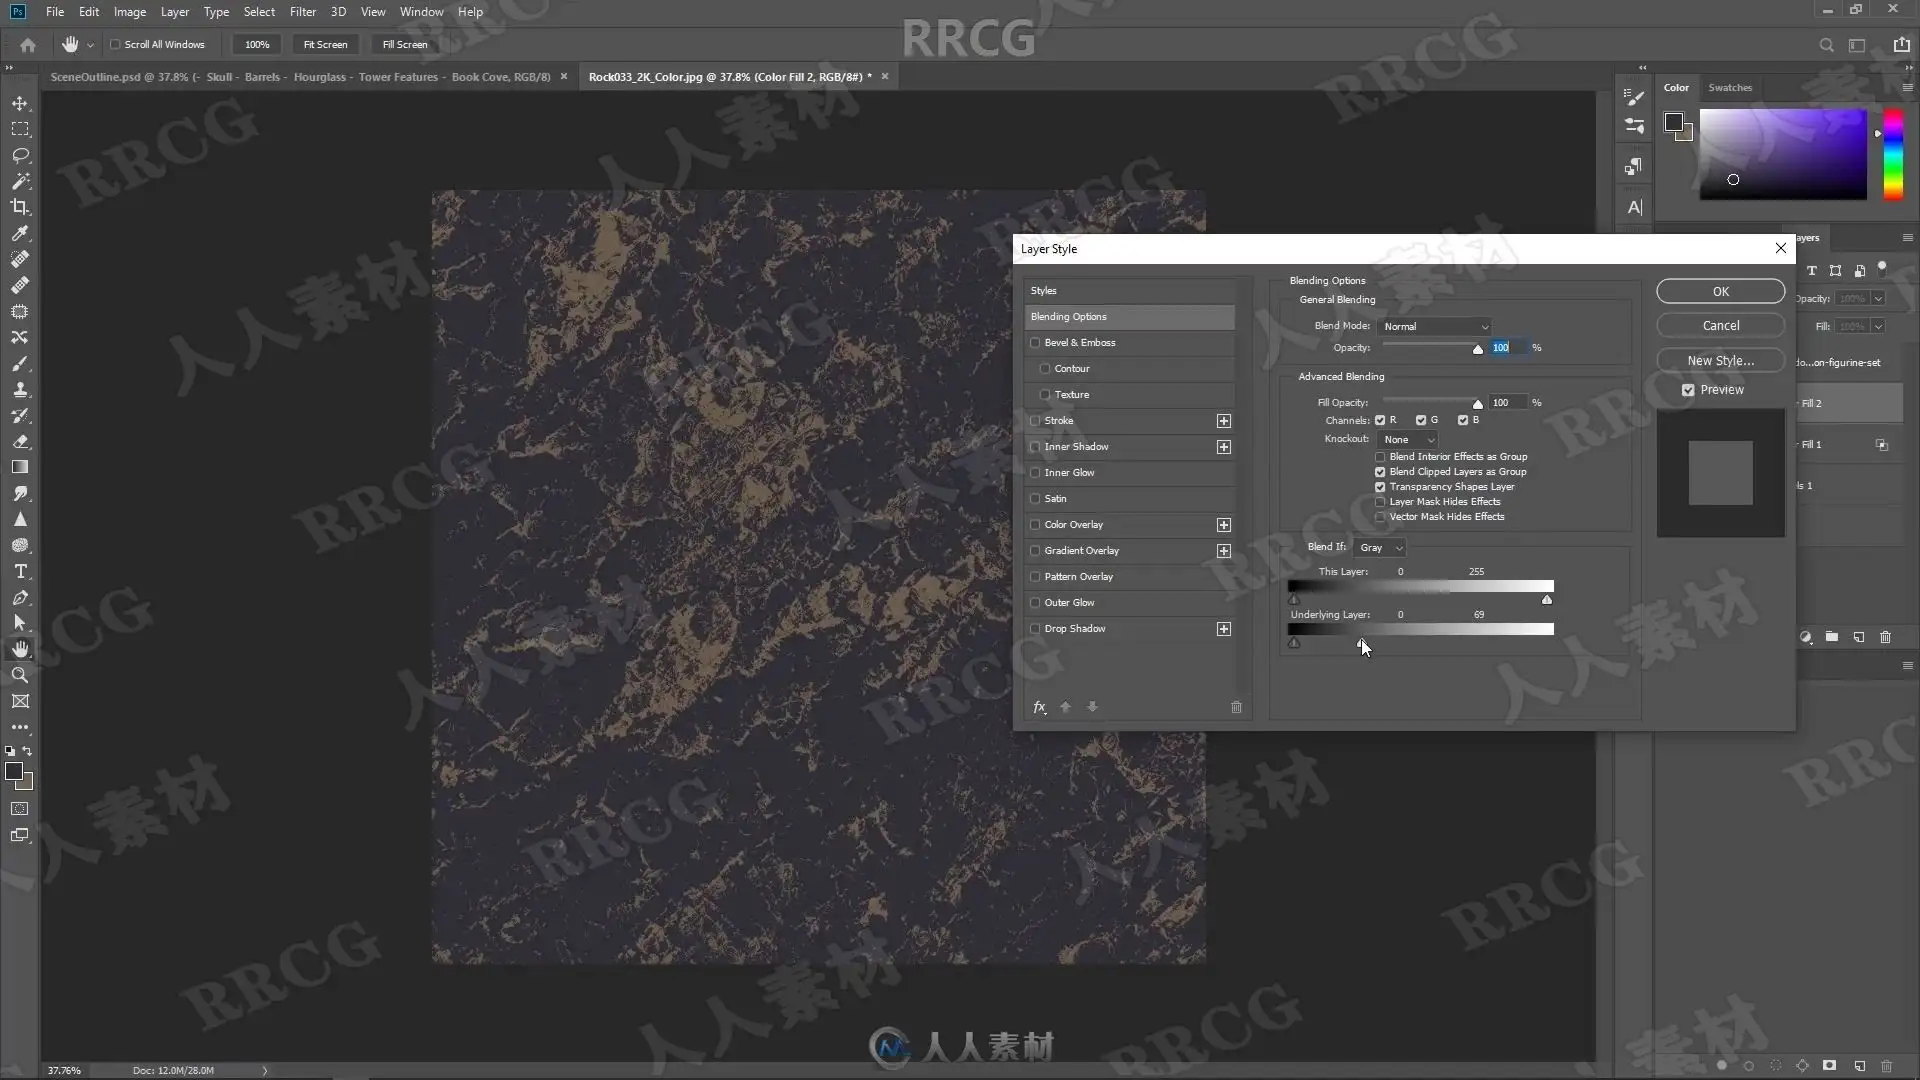Viewport: 1920px width, 1080px height.
Task: Select the Eyedropper tool
Action: tap(20, 233)
